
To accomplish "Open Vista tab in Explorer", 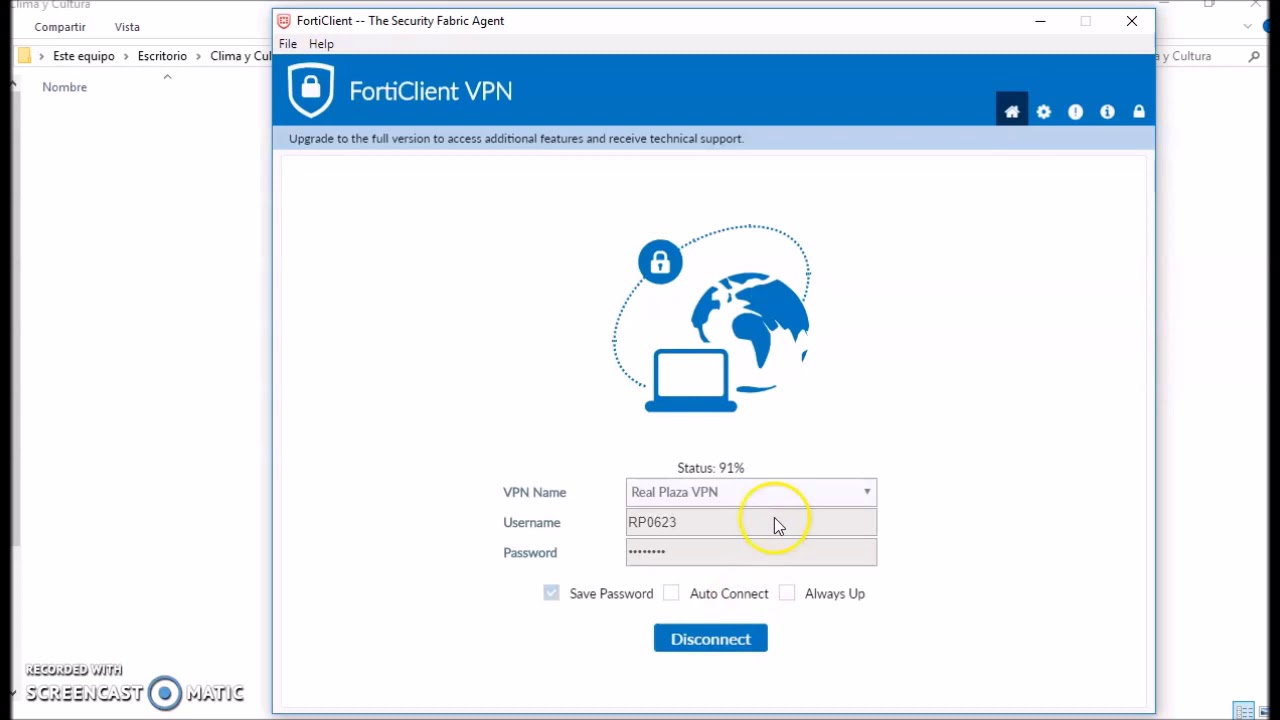I will [127, 27].
